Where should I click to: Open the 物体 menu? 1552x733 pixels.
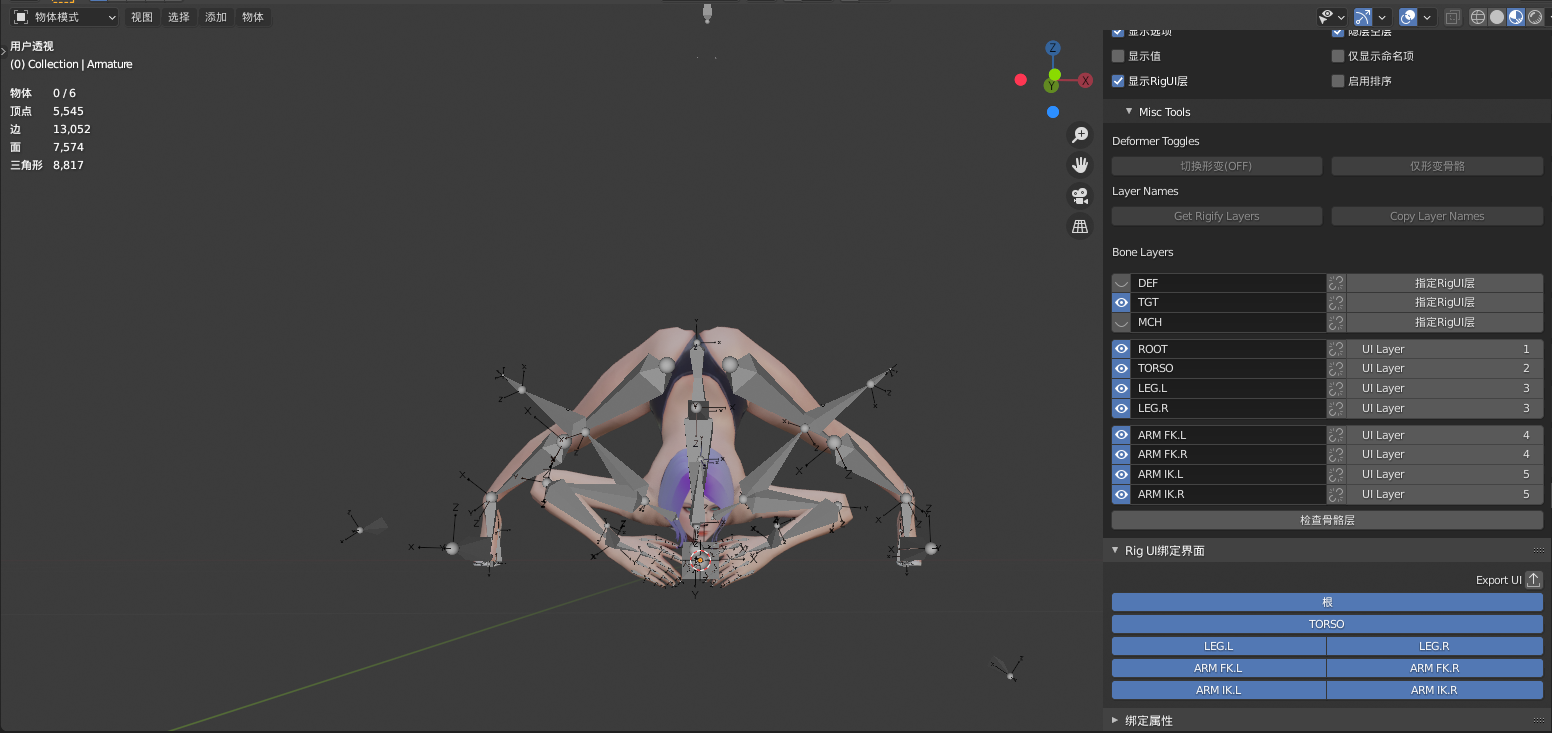tap(253, 17)
